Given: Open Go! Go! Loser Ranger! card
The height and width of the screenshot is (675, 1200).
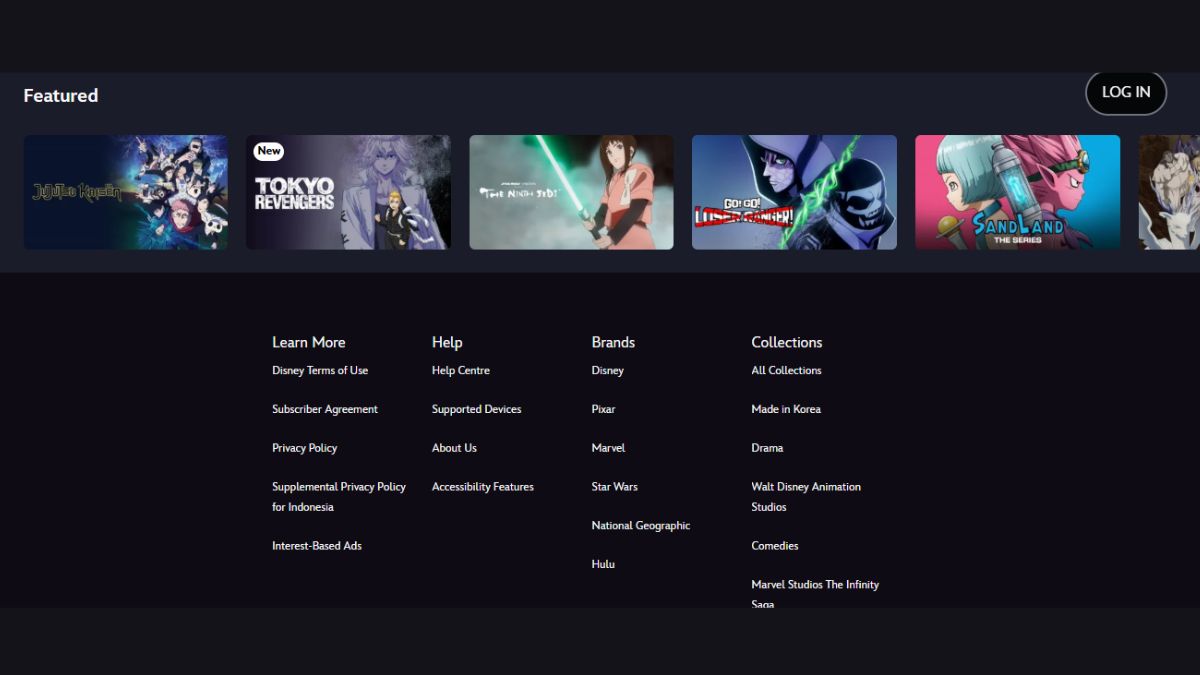Looking at the screenshot, I should click(x=795, y=192).
